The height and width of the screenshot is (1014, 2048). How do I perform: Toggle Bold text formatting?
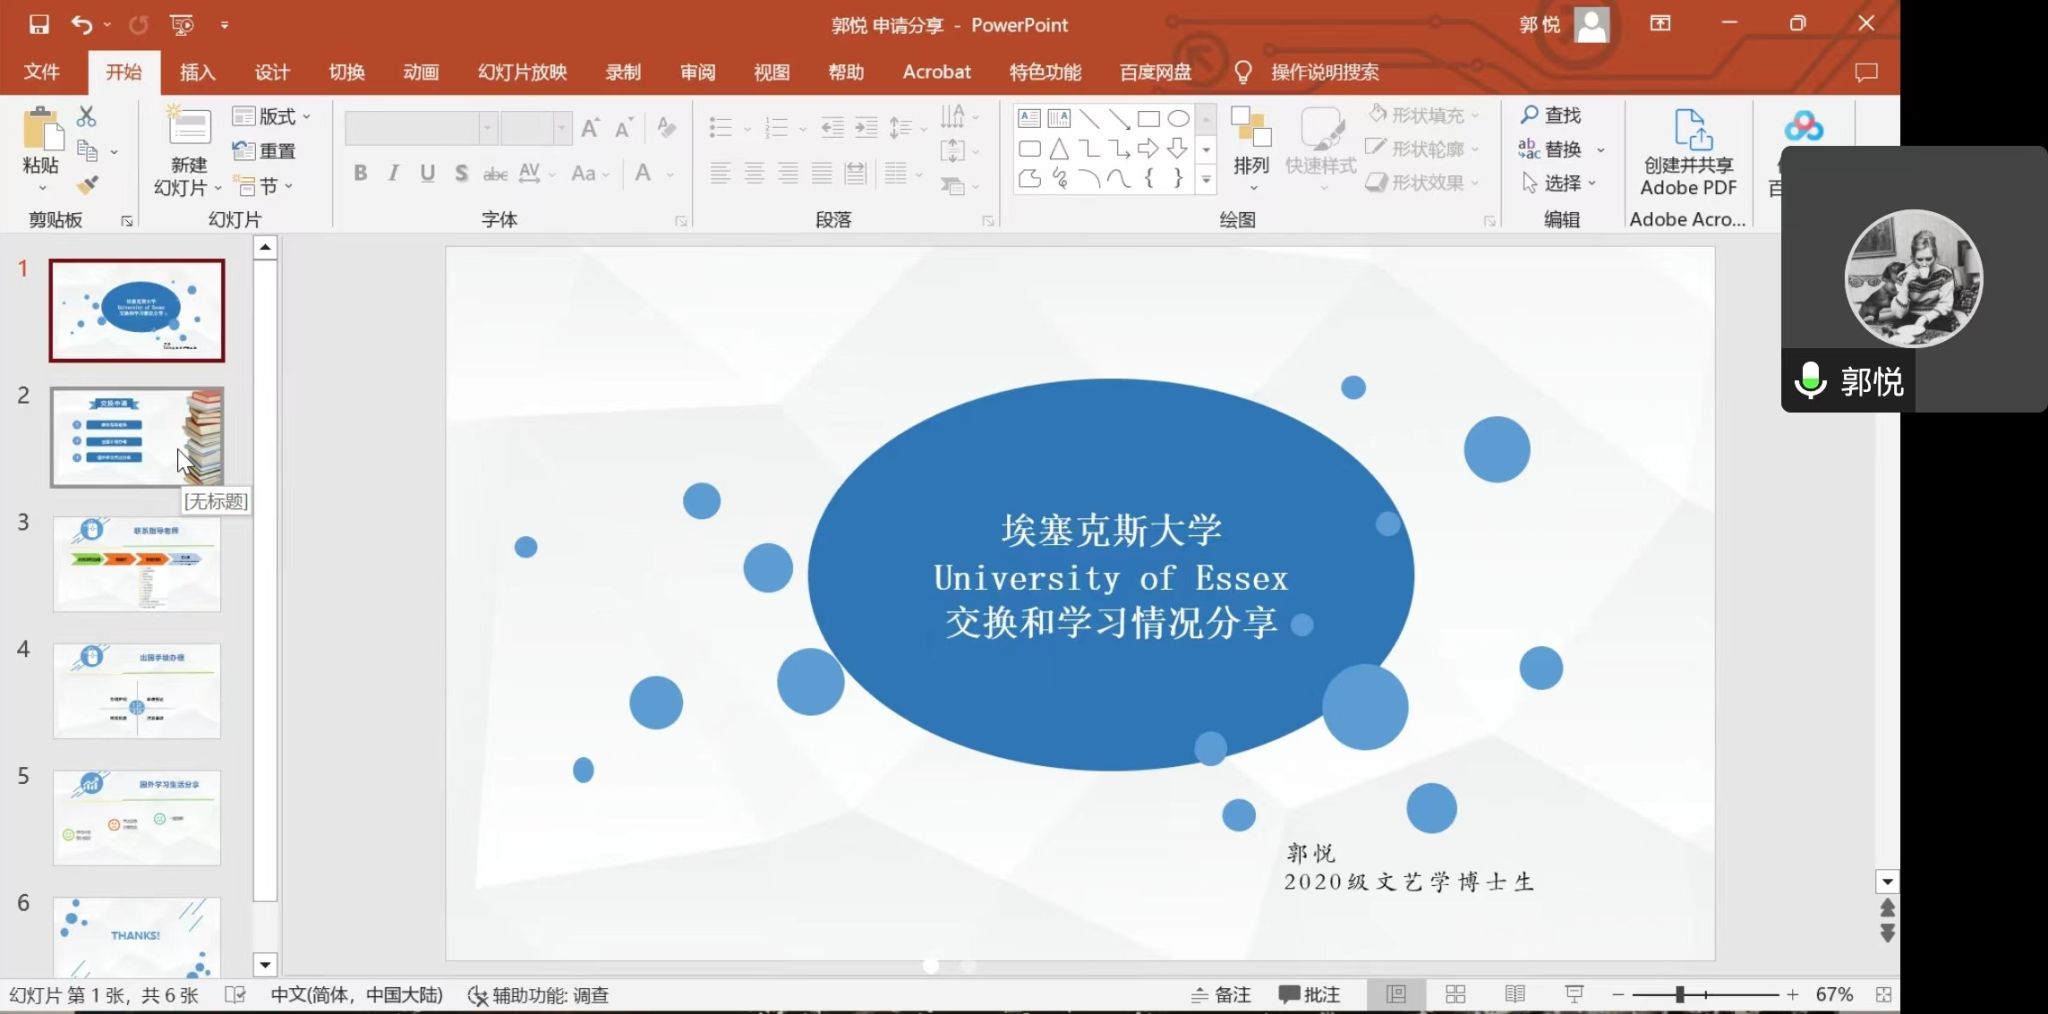coord(360,173)
